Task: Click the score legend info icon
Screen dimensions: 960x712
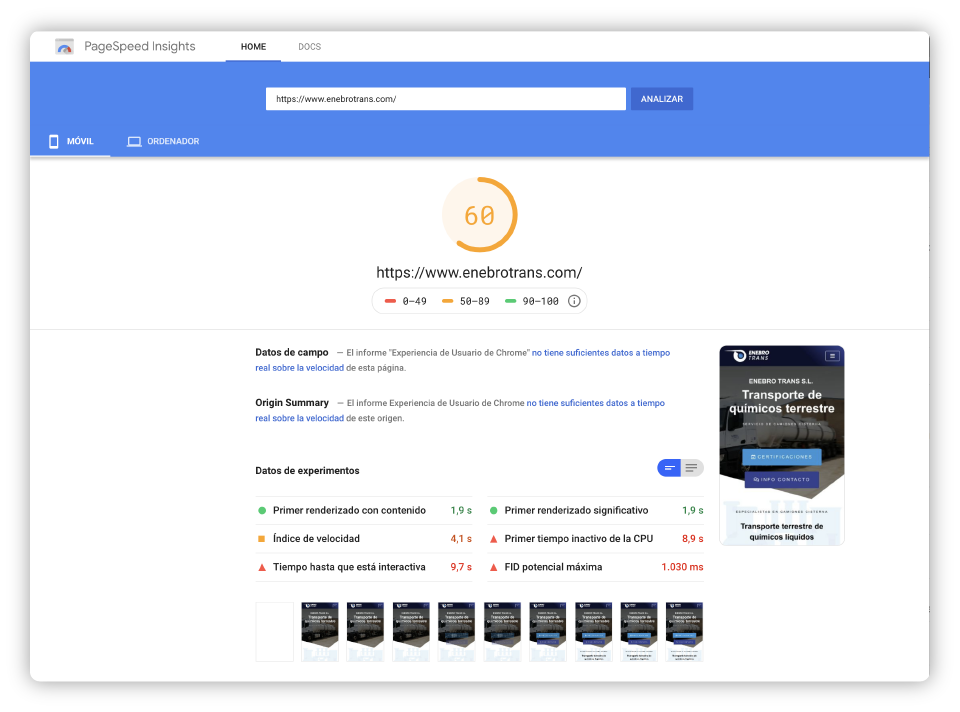Action: [574, 301]
